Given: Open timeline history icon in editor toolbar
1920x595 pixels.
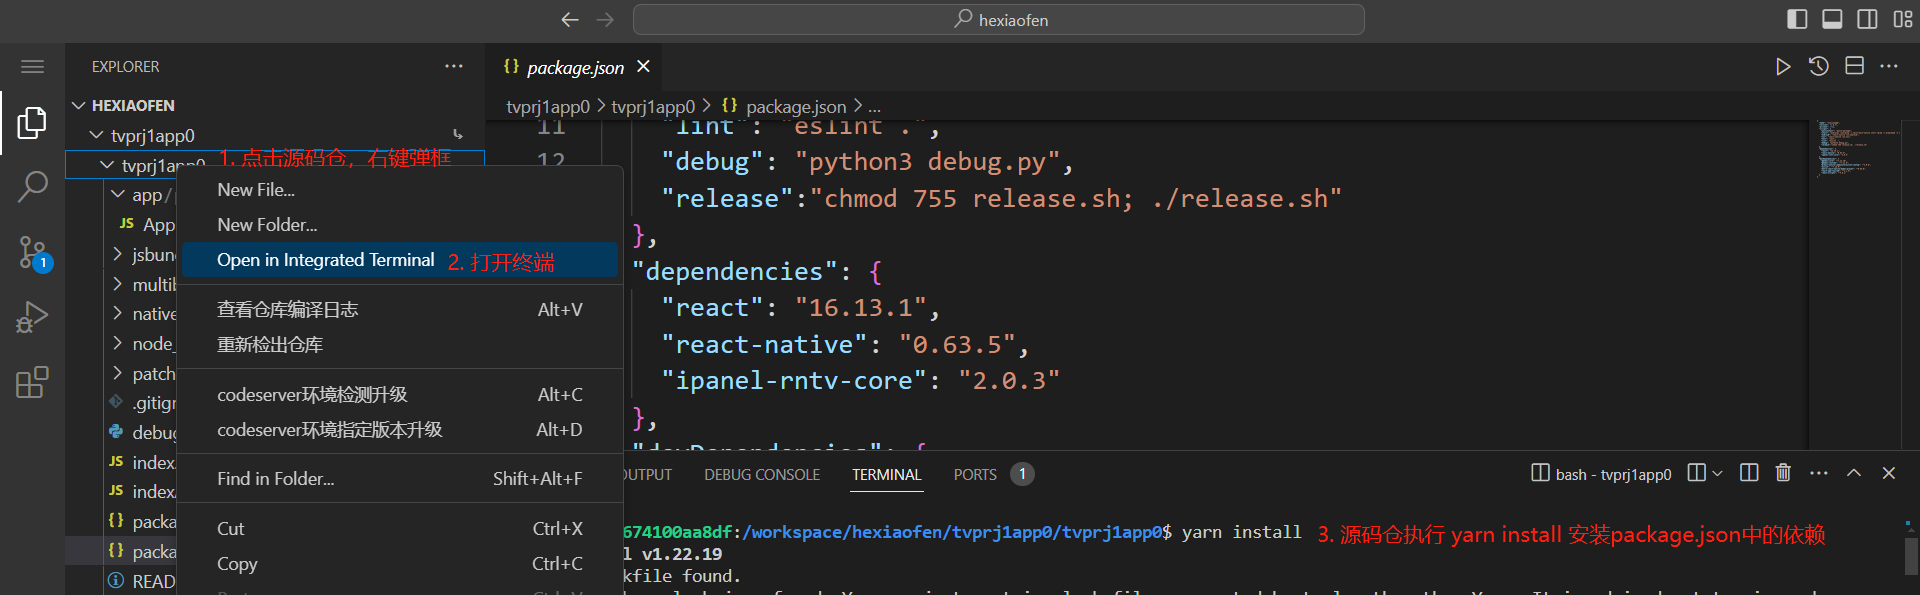Looking at the screenshot, I should click(x=1818, y=67).
